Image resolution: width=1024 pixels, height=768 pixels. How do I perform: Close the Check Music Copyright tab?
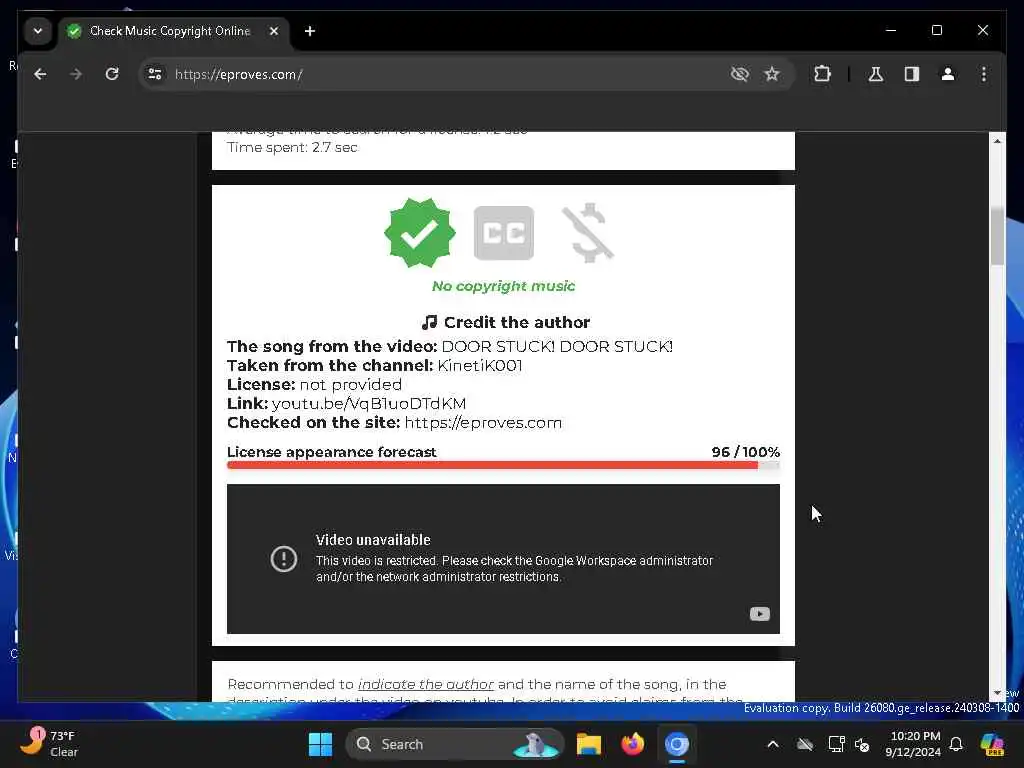(x=274, y=31)
